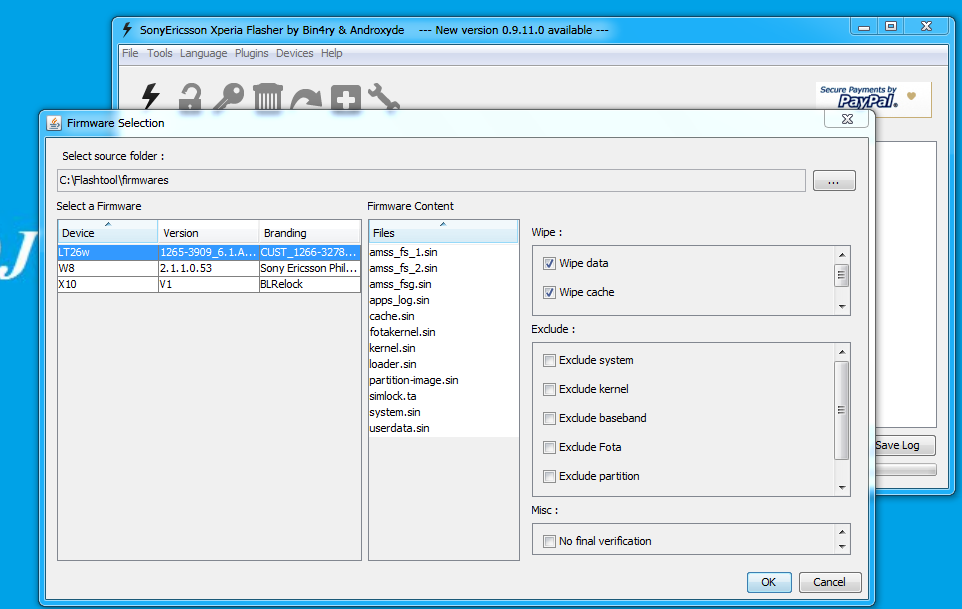Select kernel.sin file
Screen dimensions: 962x609
pos(444,348)
